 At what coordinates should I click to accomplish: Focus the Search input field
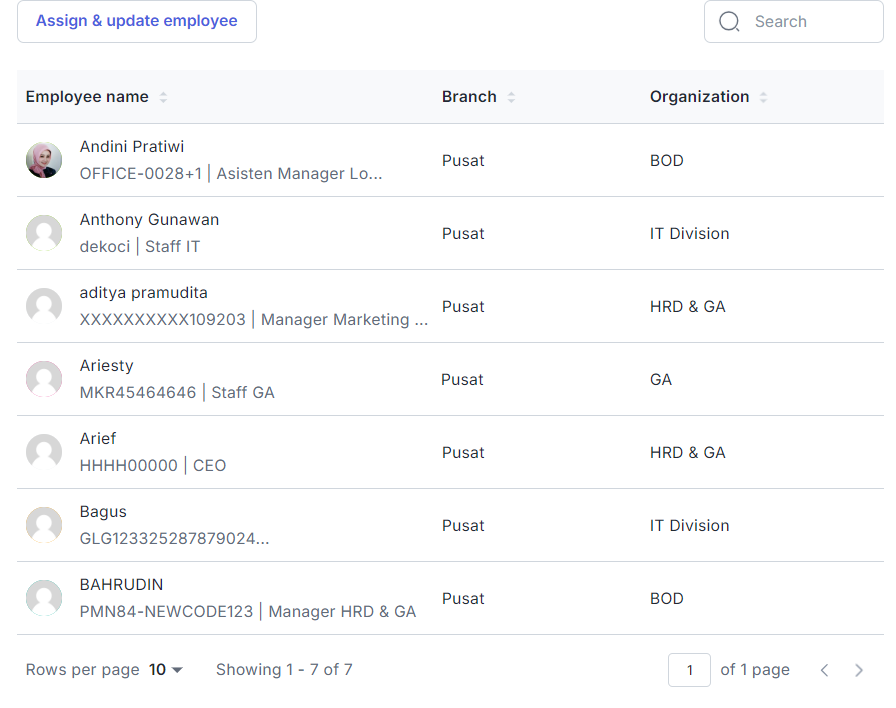[808, 22]
